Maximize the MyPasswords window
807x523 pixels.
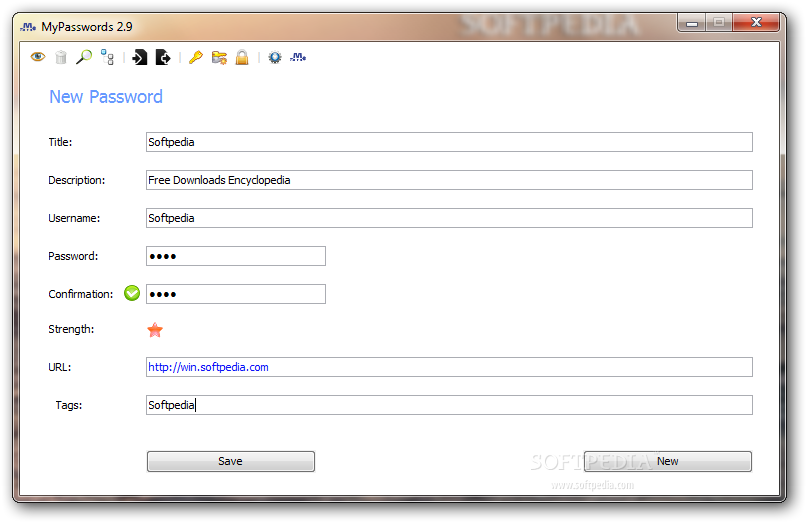(719, 23)
